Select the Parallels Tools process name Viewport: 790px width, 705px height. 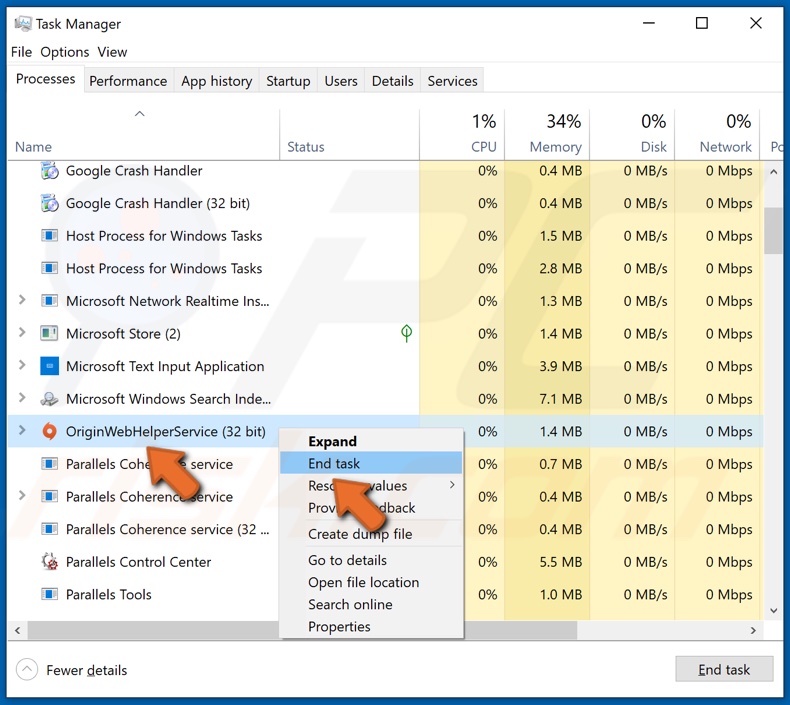[108, 595]
